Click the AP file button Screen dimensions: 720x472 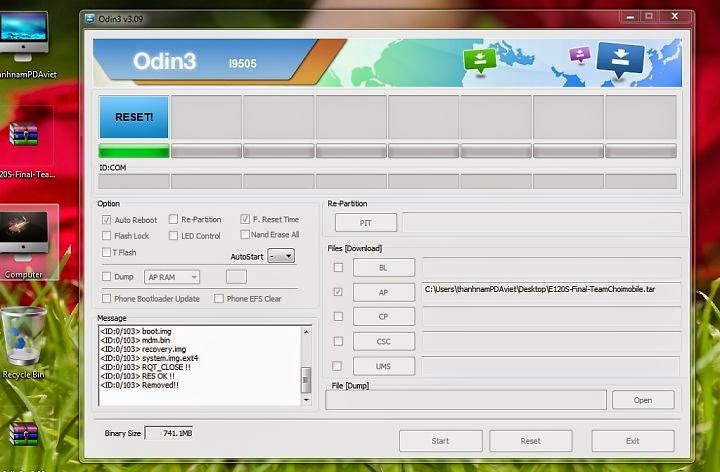point(384,292)
